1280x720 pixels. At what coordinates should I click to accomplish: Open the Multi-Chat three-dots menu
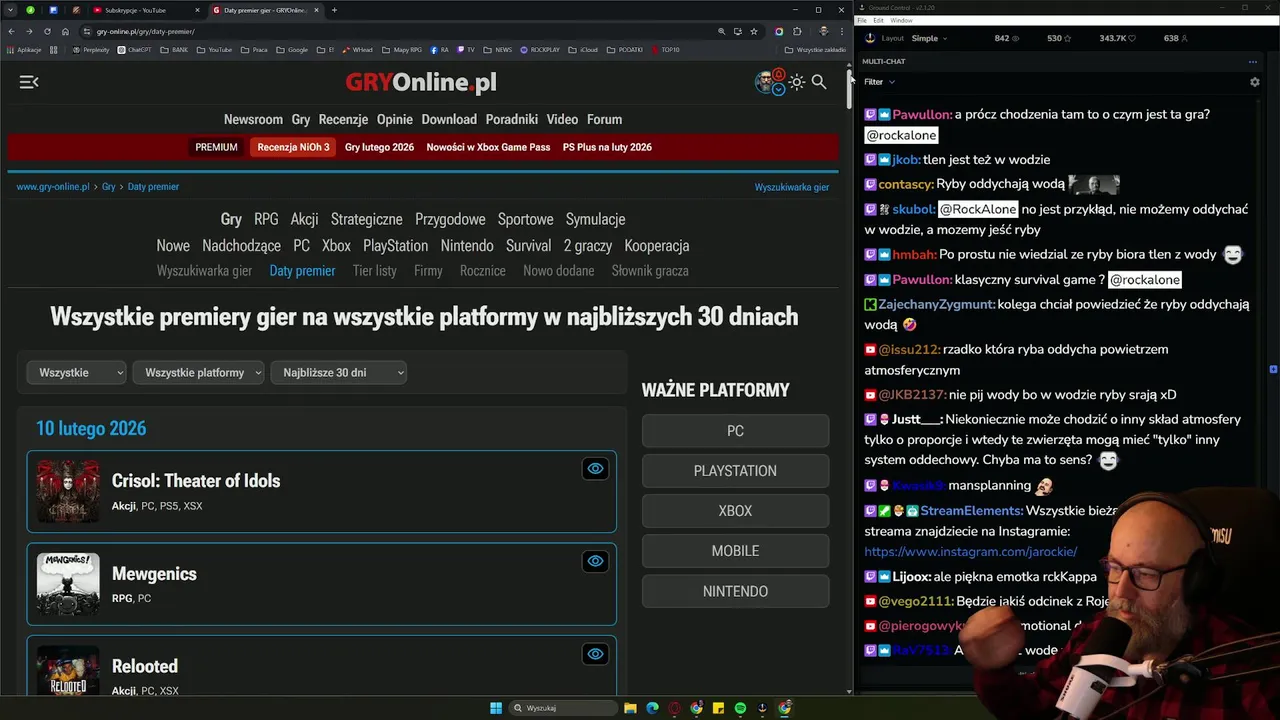[1253, 61]
